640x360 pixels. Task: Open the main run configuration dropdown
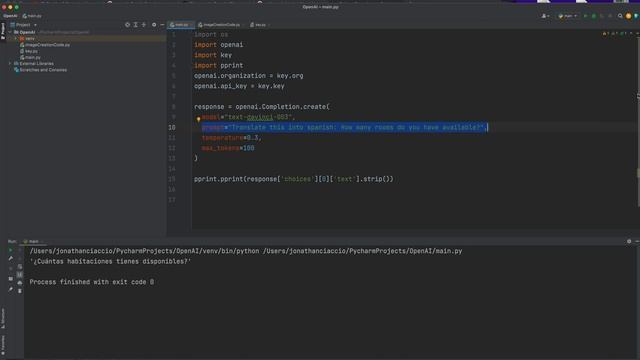pyautogui.click(x=567, y=16)
